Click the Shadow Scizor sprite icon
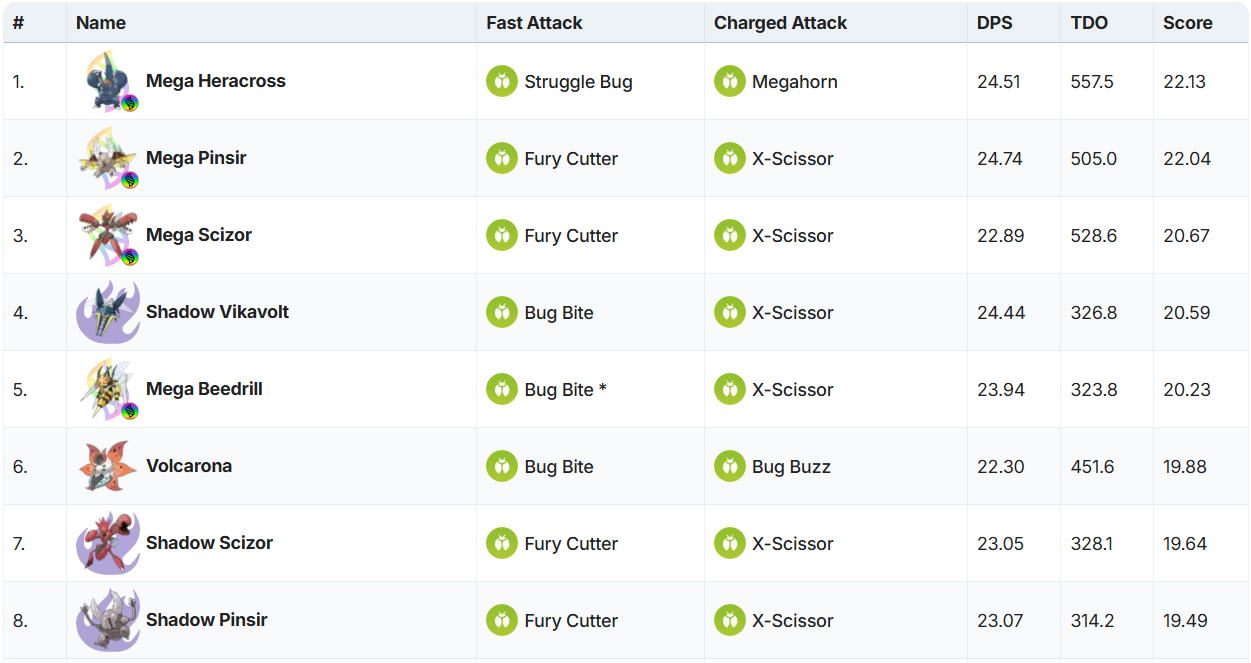The image size is (1251, 663). point(108,543)
